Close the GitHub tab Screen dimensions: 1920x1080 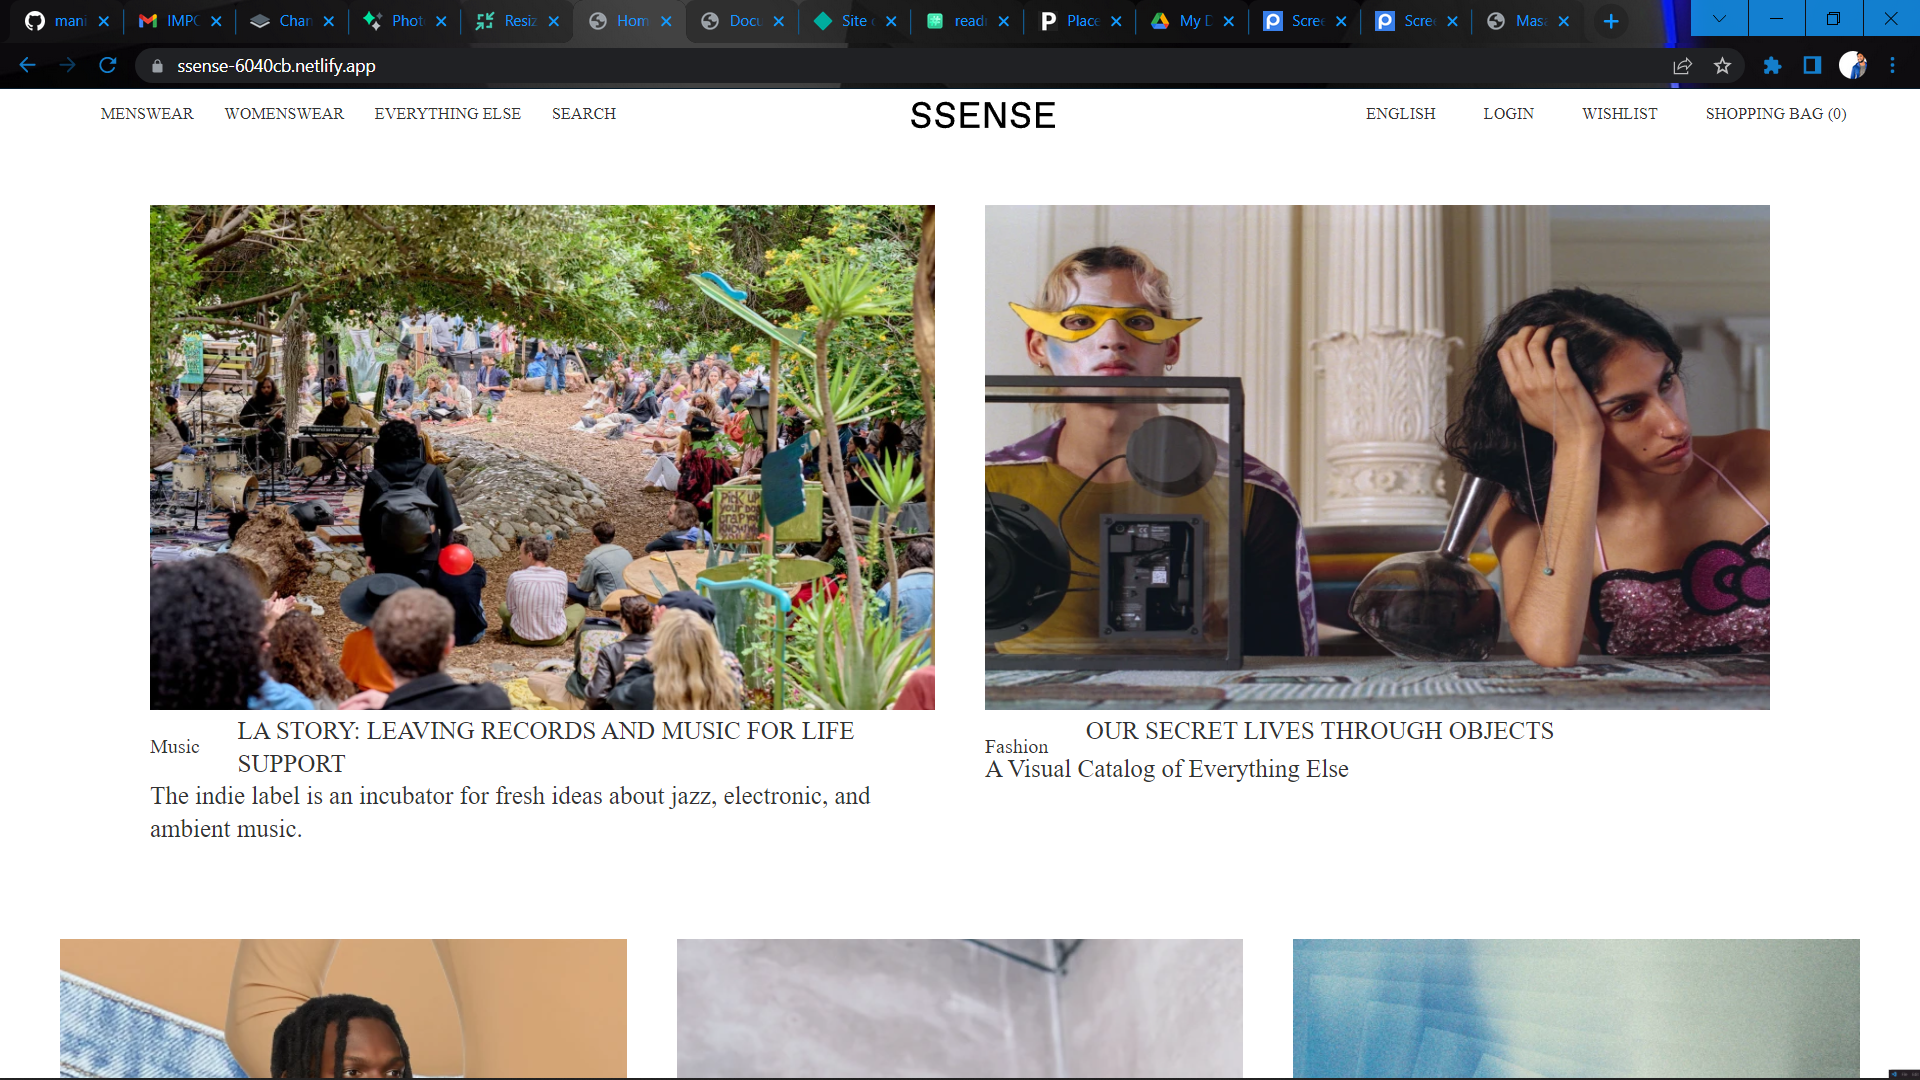103,21
